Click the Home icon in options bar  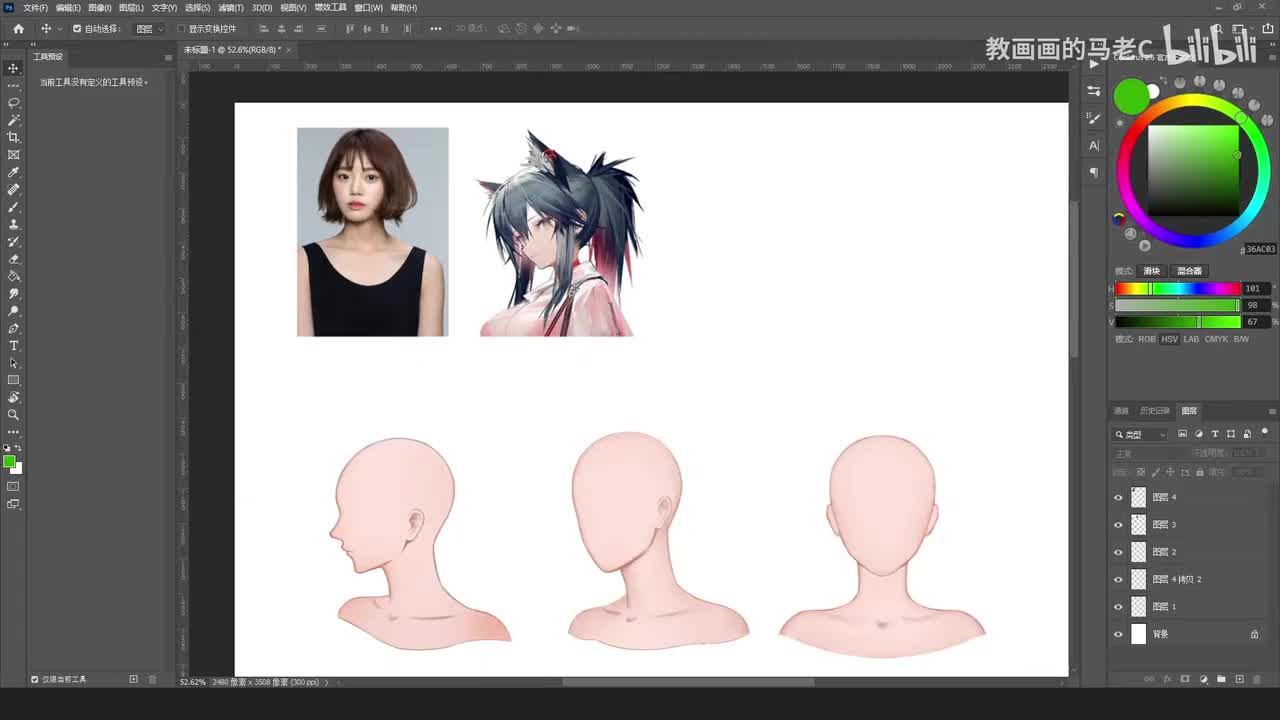coord(18,29)
